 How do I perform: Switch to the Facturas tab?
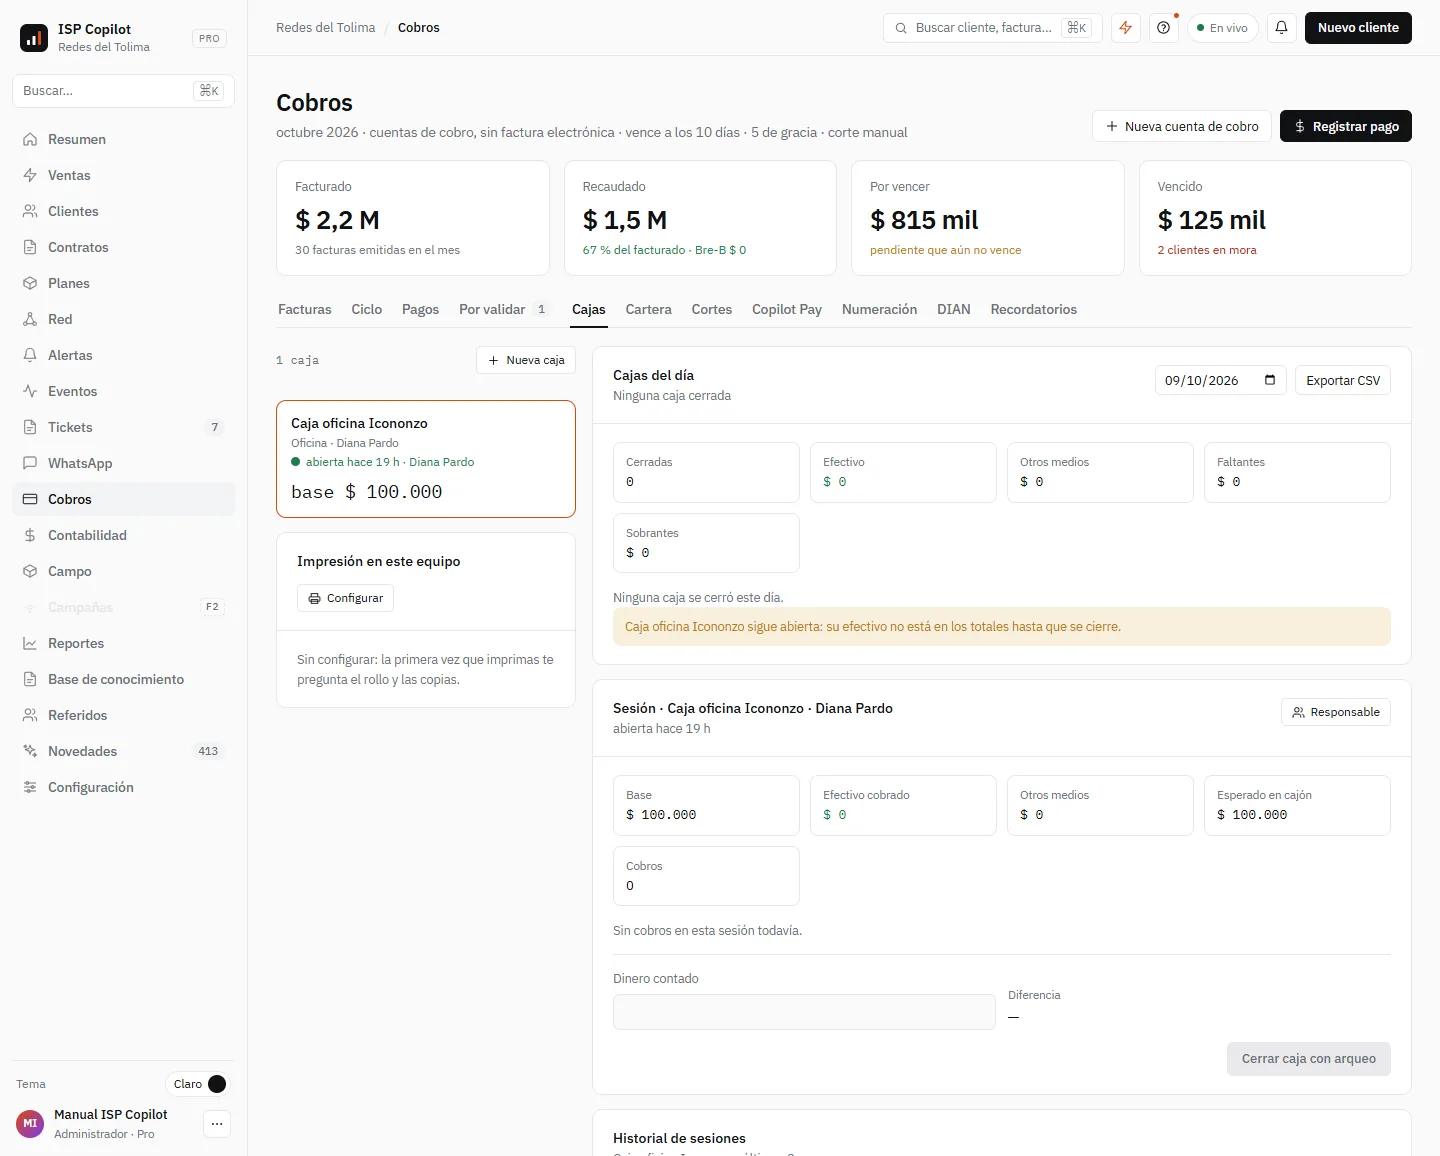click(305, 310)
